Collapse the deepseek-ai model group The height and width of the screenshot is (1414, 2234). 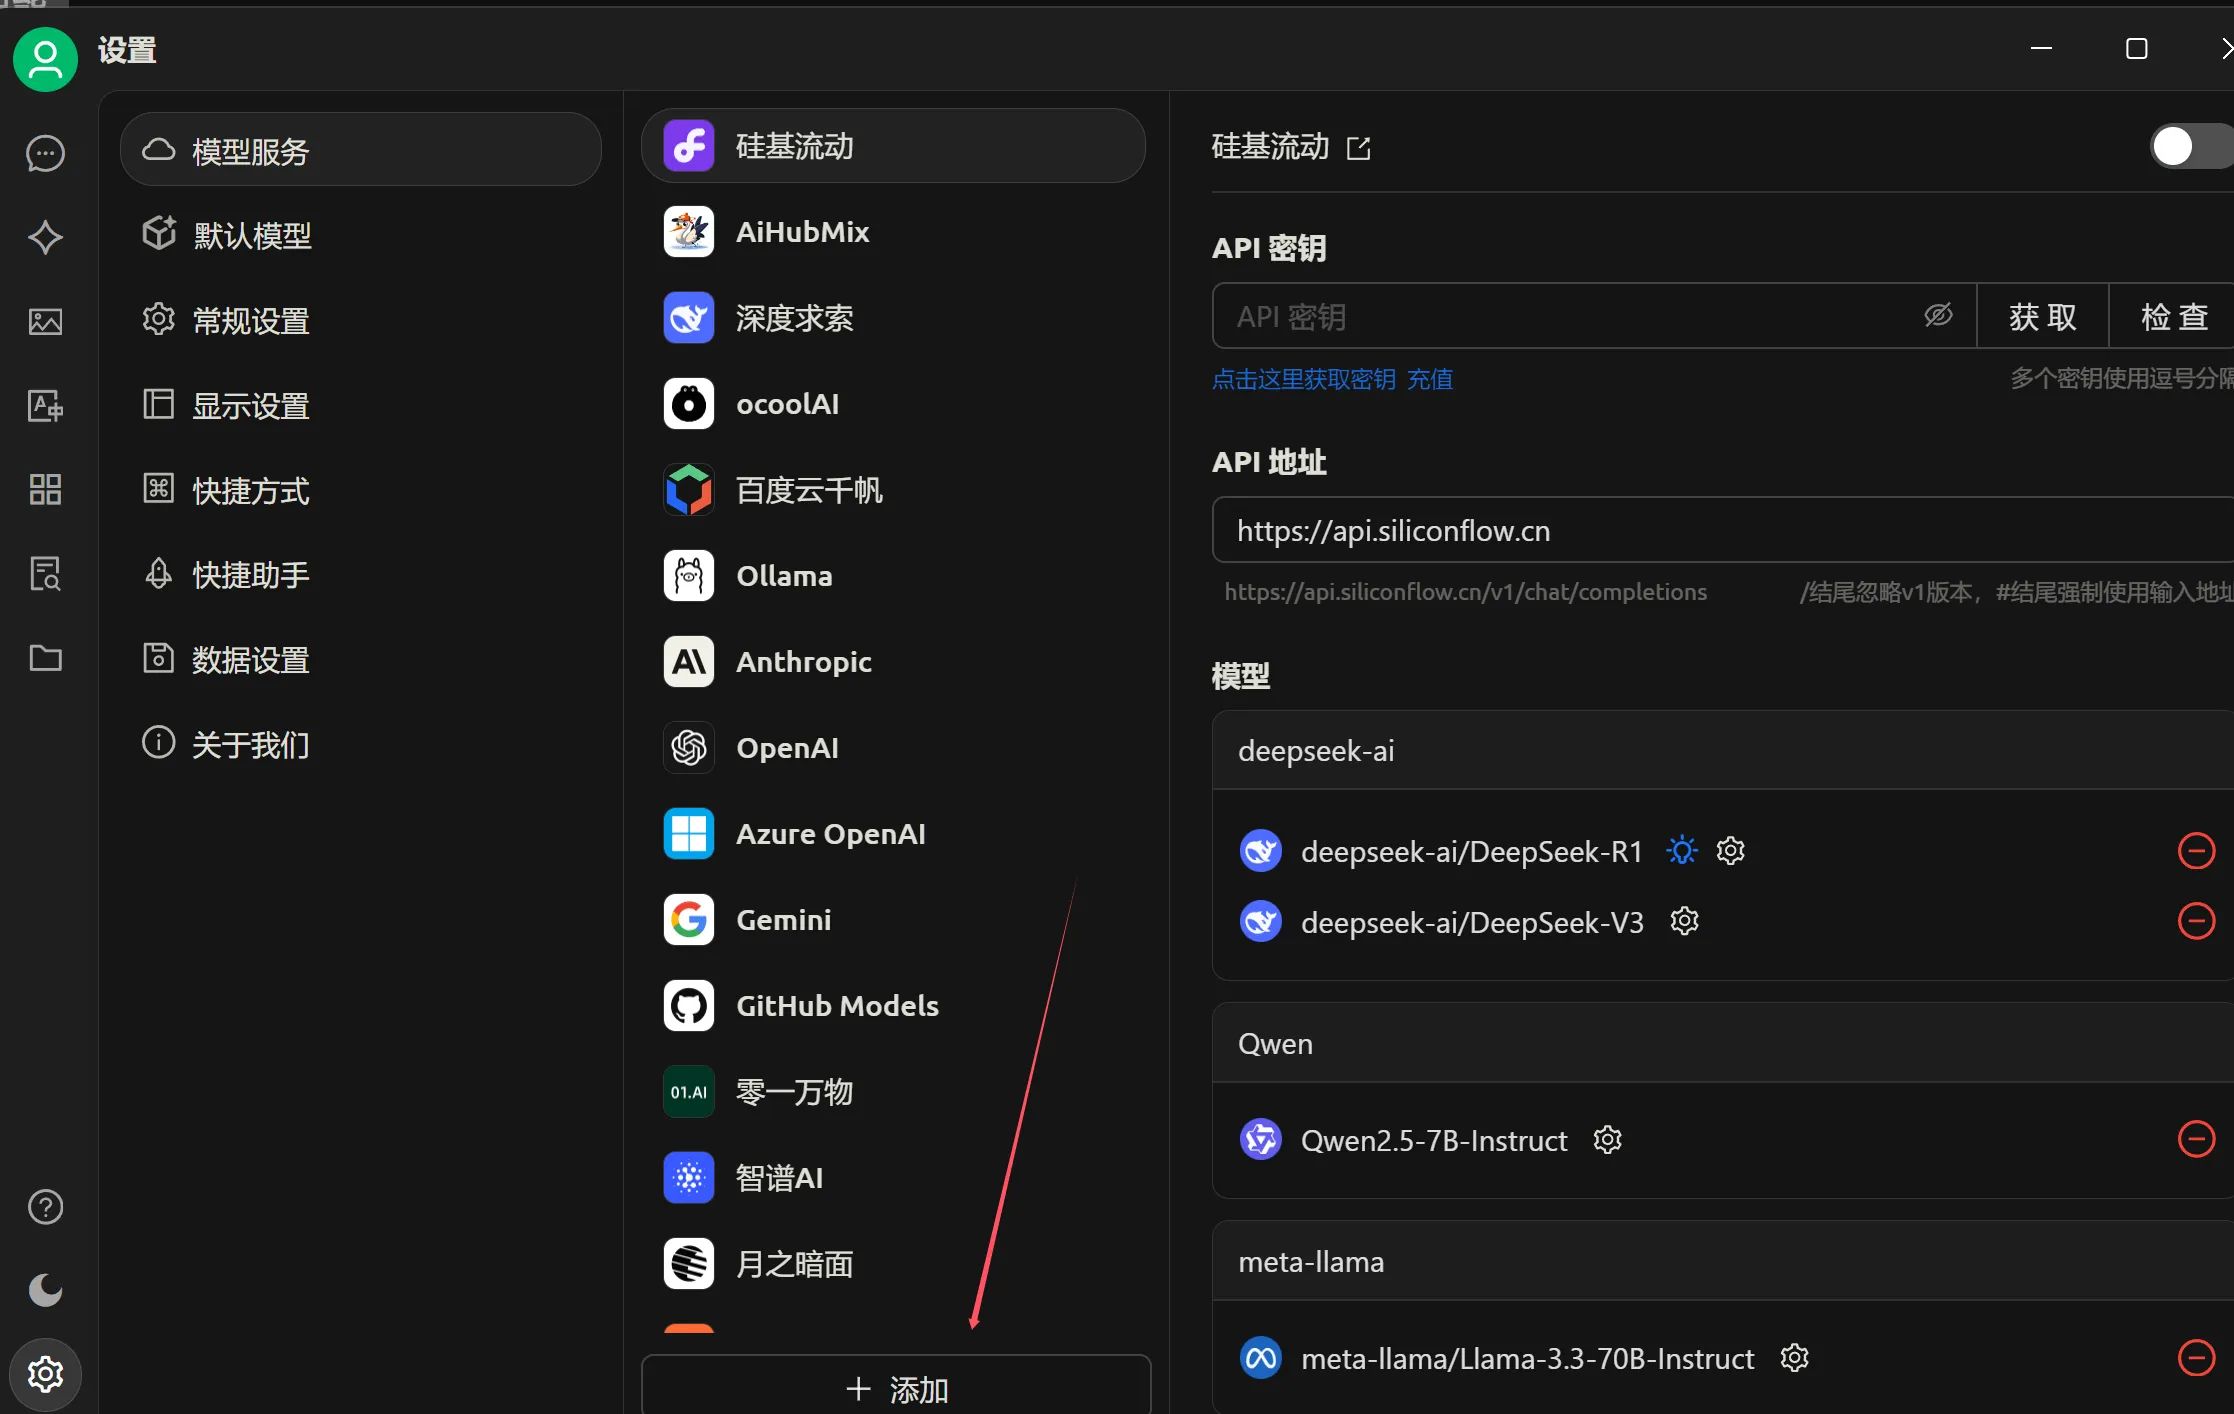click(1722, 751)
